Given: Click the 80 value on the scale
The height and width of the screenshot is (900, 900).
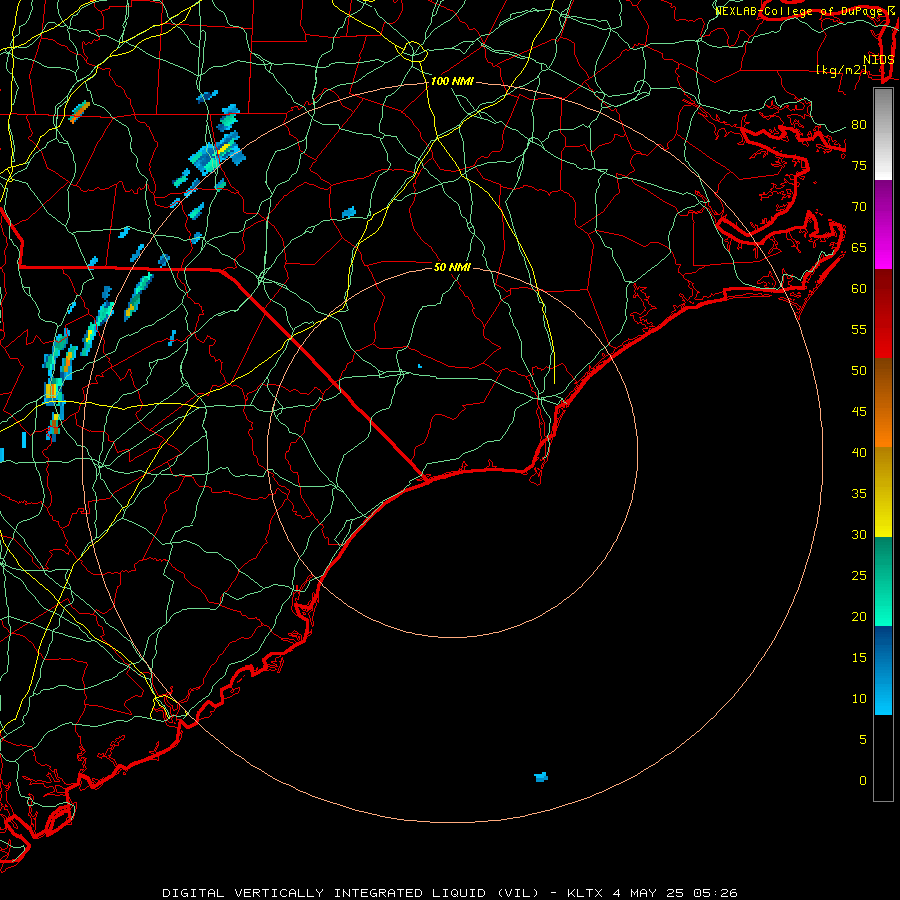Looking at the screenshot, I should [859, 125].
